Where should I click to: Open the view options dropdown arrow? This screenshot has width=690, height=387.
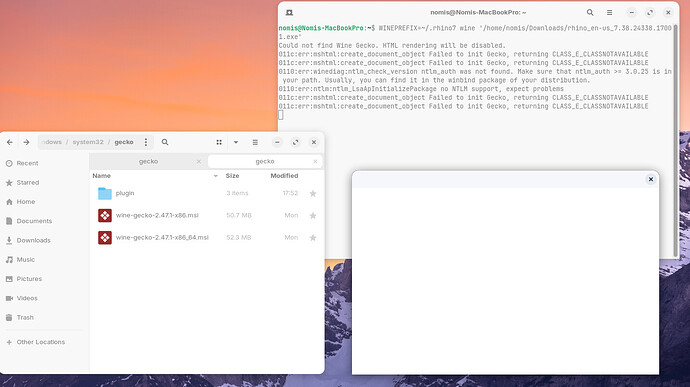236,142
